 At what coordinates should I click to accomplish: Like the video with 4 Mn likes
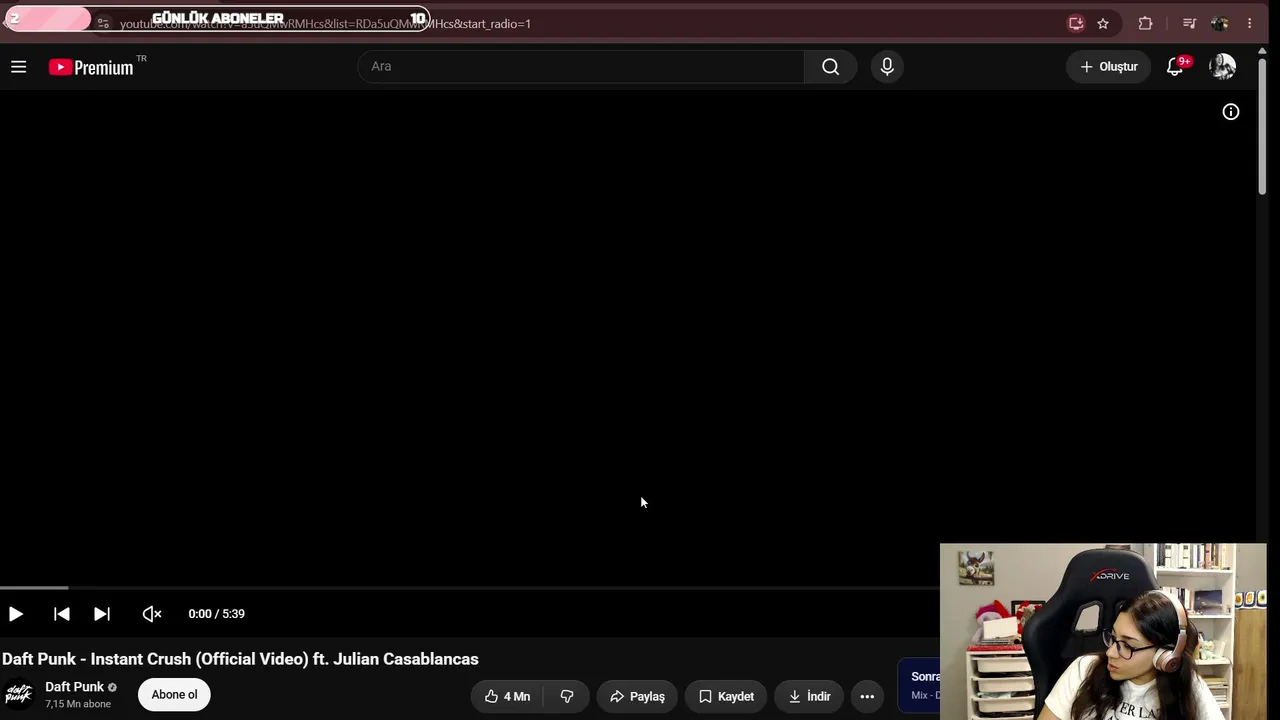(x=507, y=696)
